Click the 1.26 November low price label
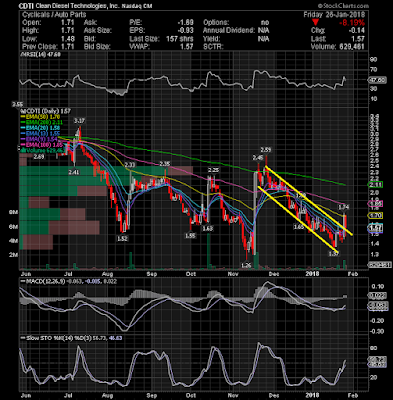This screenshot has height=400, width=393. [246, 265]
